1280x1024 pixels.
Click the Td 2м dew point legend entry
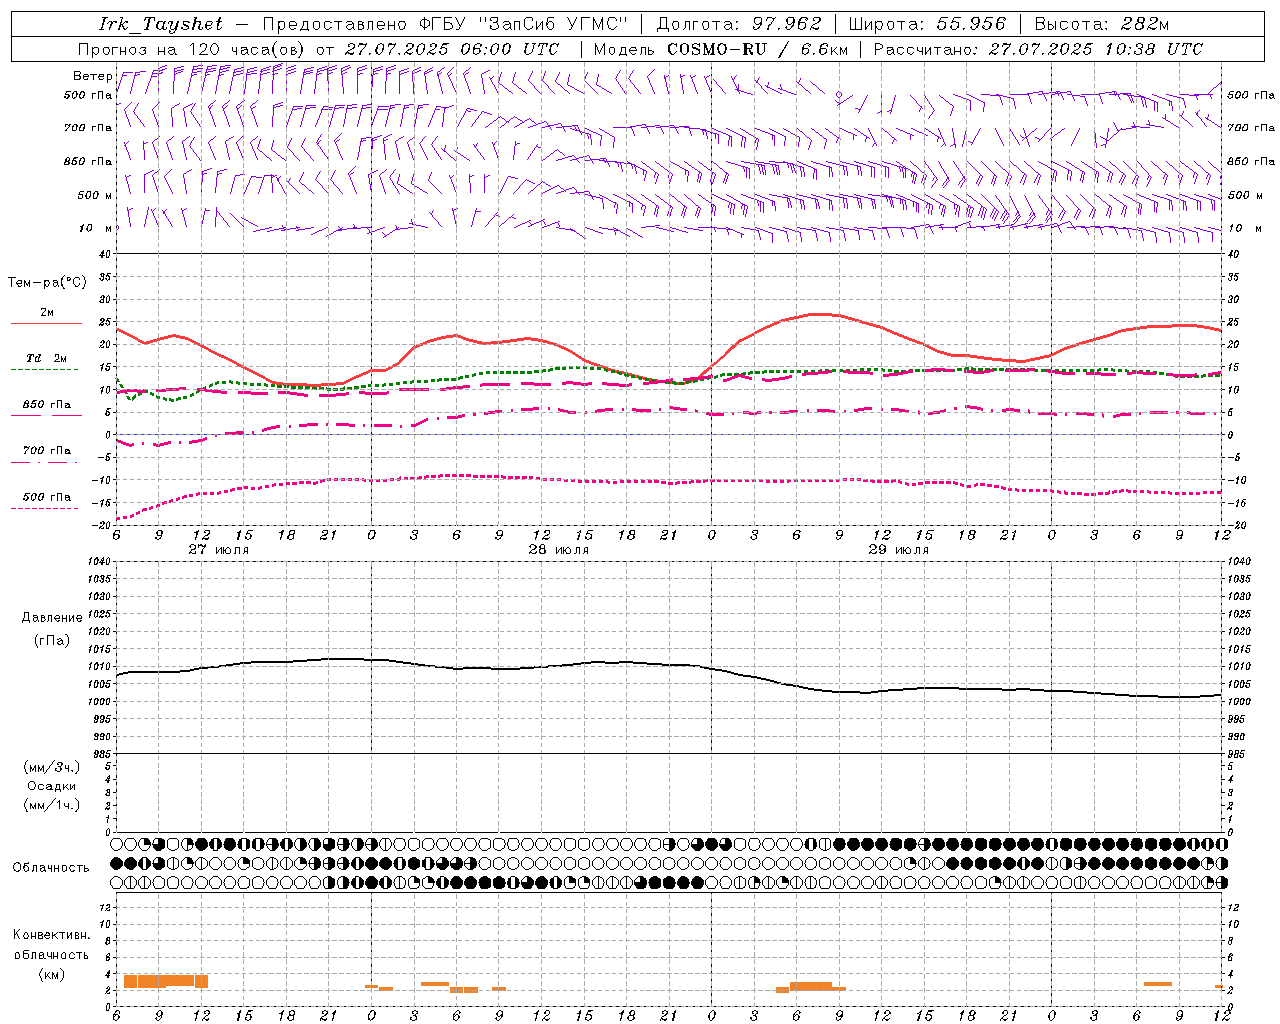(x=46, y=358)
